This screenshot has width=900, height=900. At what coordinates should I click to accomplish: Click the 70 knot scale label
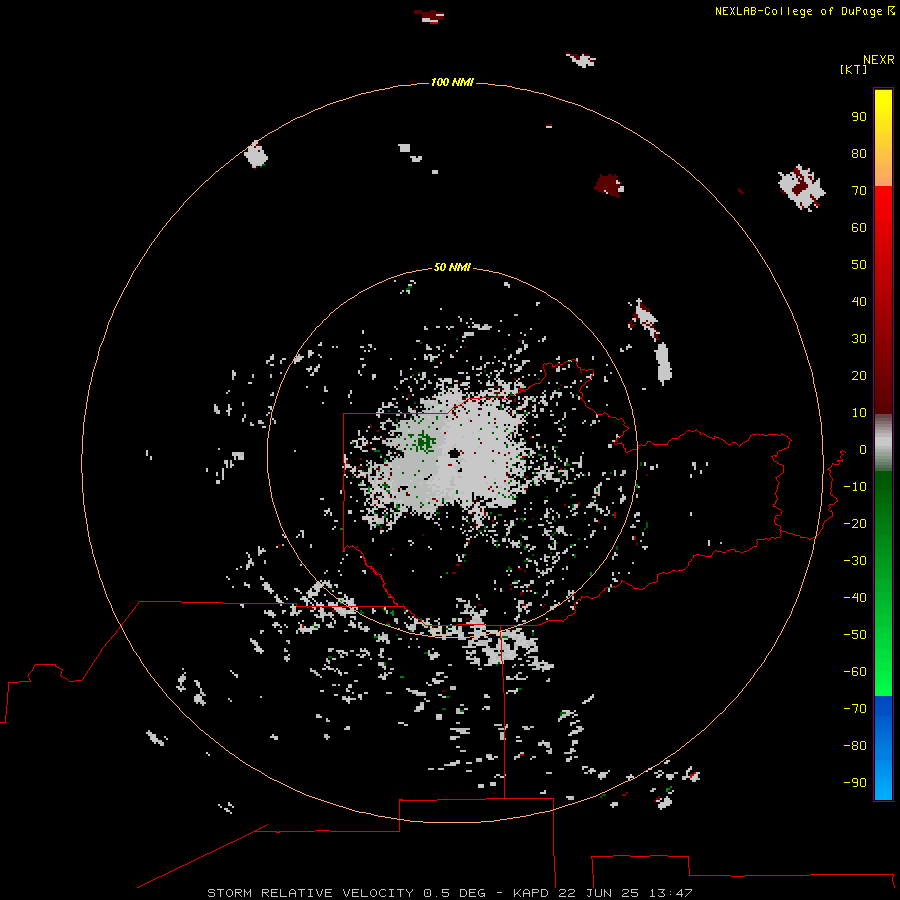point(859,191)
